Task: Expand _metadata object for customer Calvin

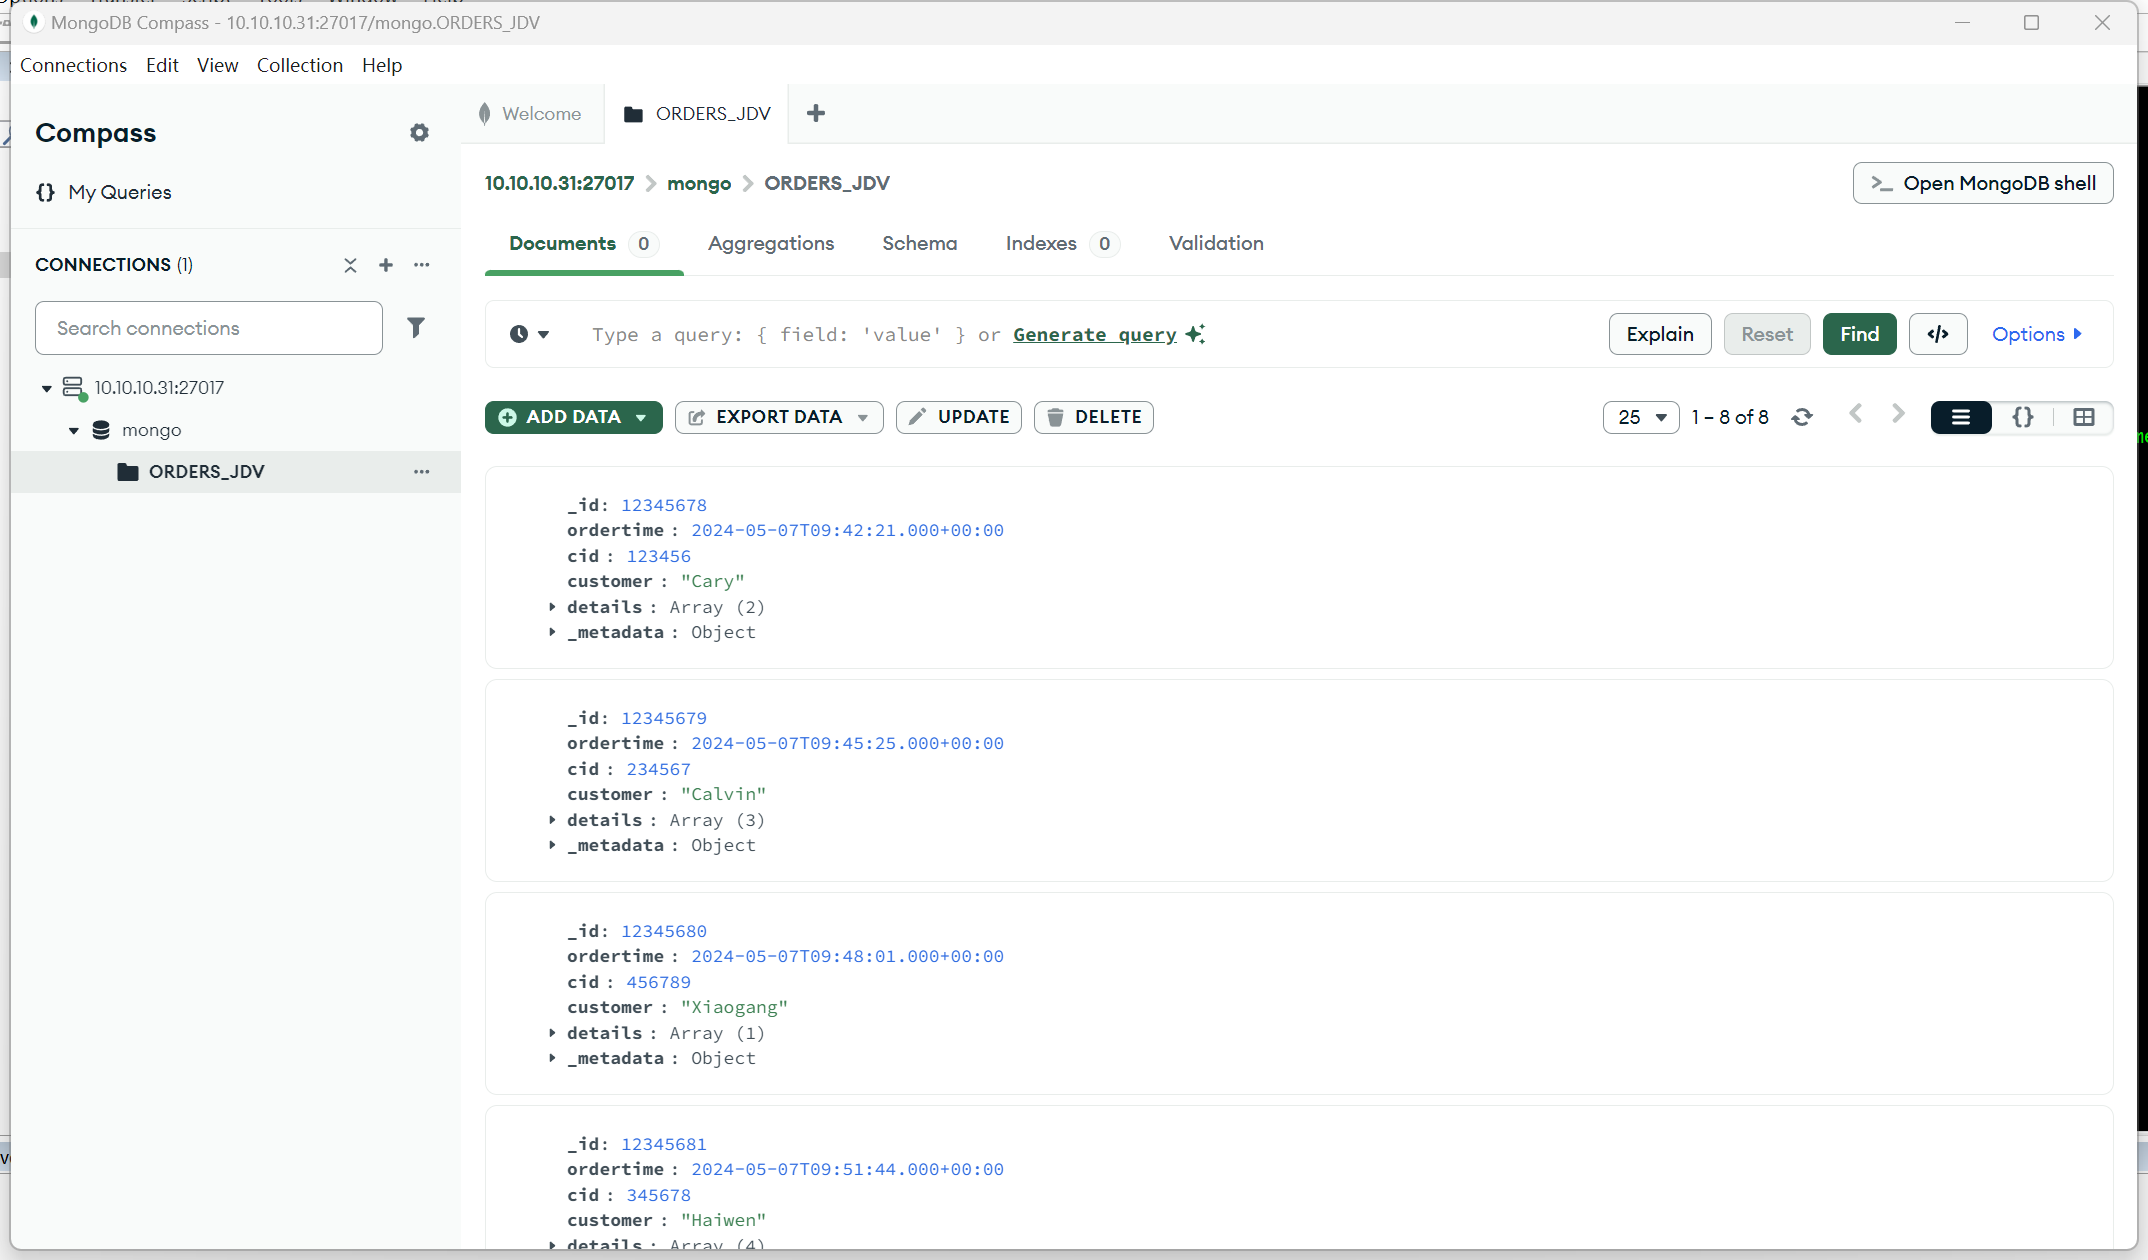Action: pyautogui.click(x=552, y=845)
